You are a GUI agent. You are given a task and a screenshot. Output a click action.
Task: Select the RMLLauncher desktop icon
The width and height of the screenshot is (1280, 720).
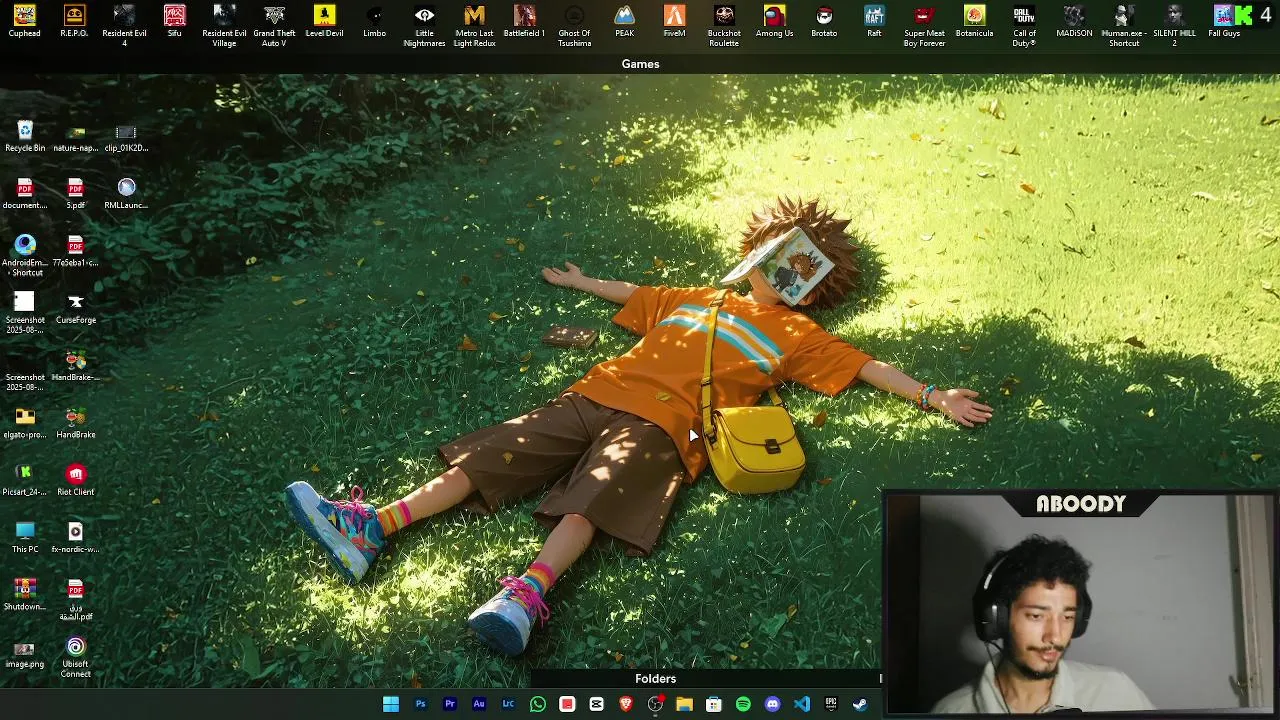[x=126, y=194]
